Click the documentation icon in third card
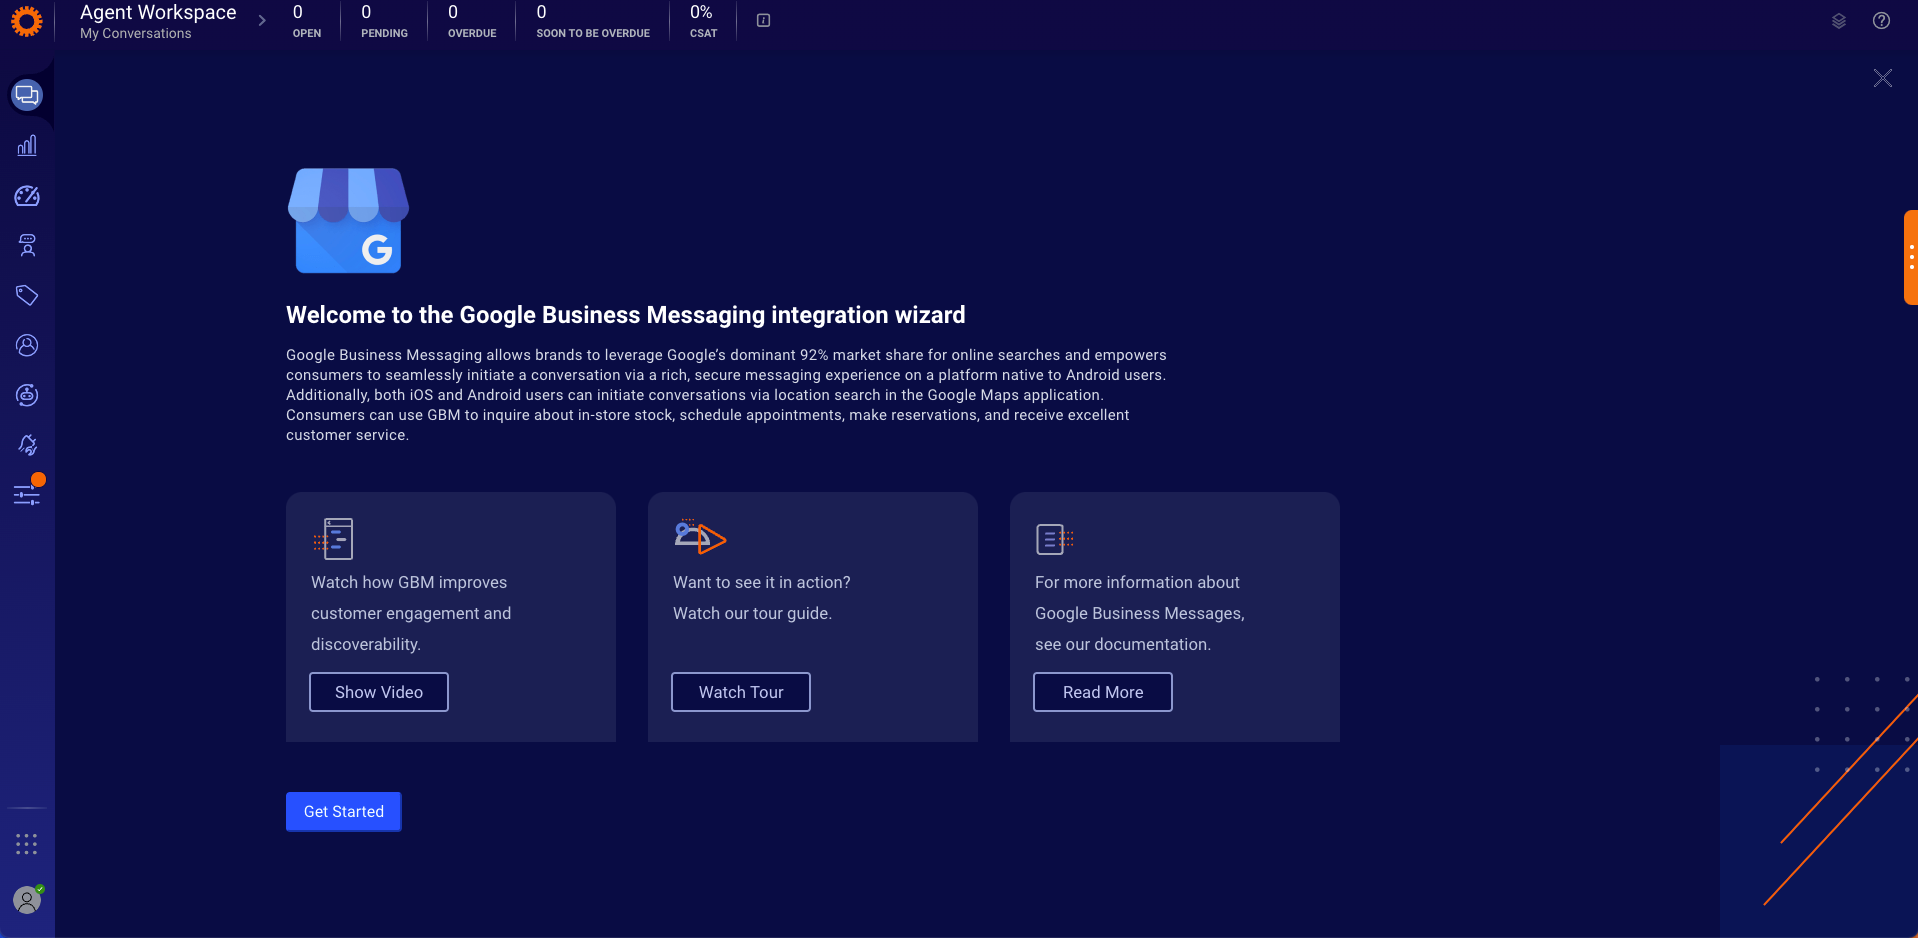 pos(1054,539)
